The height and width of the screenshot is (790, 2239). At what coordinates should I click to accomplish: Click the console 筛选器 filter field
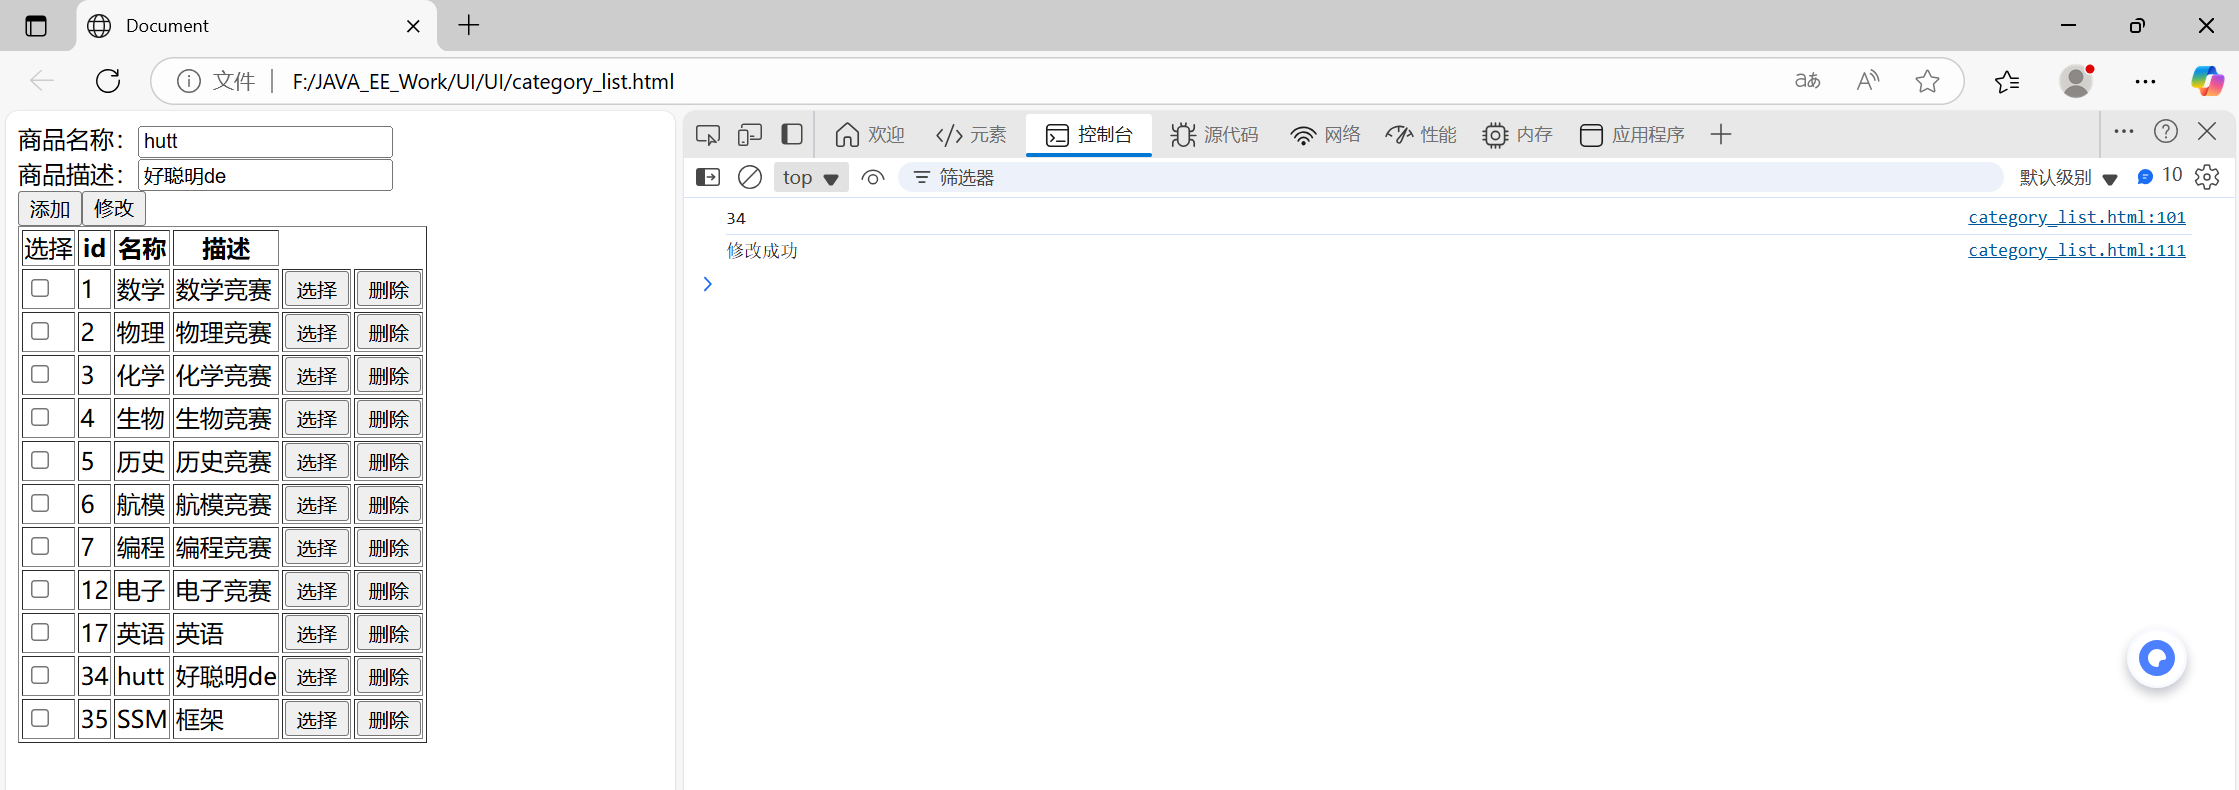[1450, 177]
